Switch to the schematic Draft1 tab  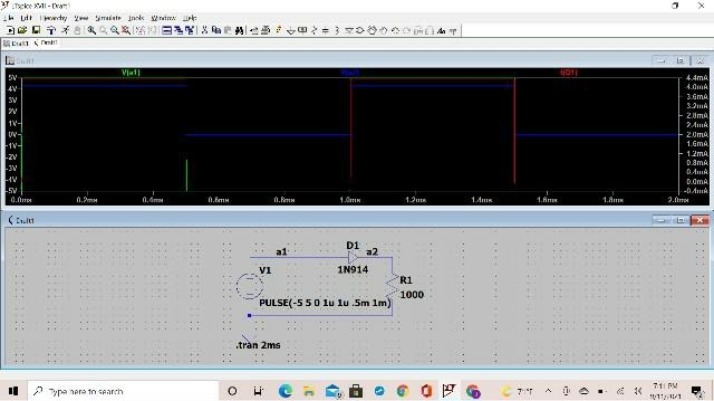pyautogui.click(x=46, y=43)
